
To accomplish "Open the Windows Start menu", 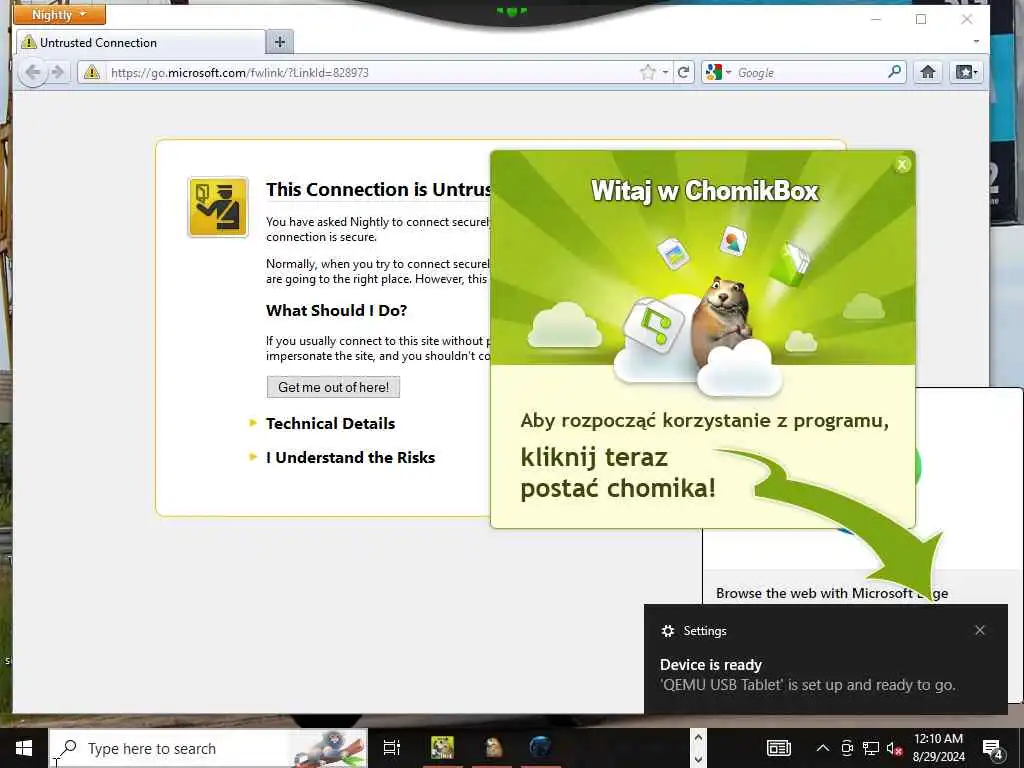I will tap(24, 748).
